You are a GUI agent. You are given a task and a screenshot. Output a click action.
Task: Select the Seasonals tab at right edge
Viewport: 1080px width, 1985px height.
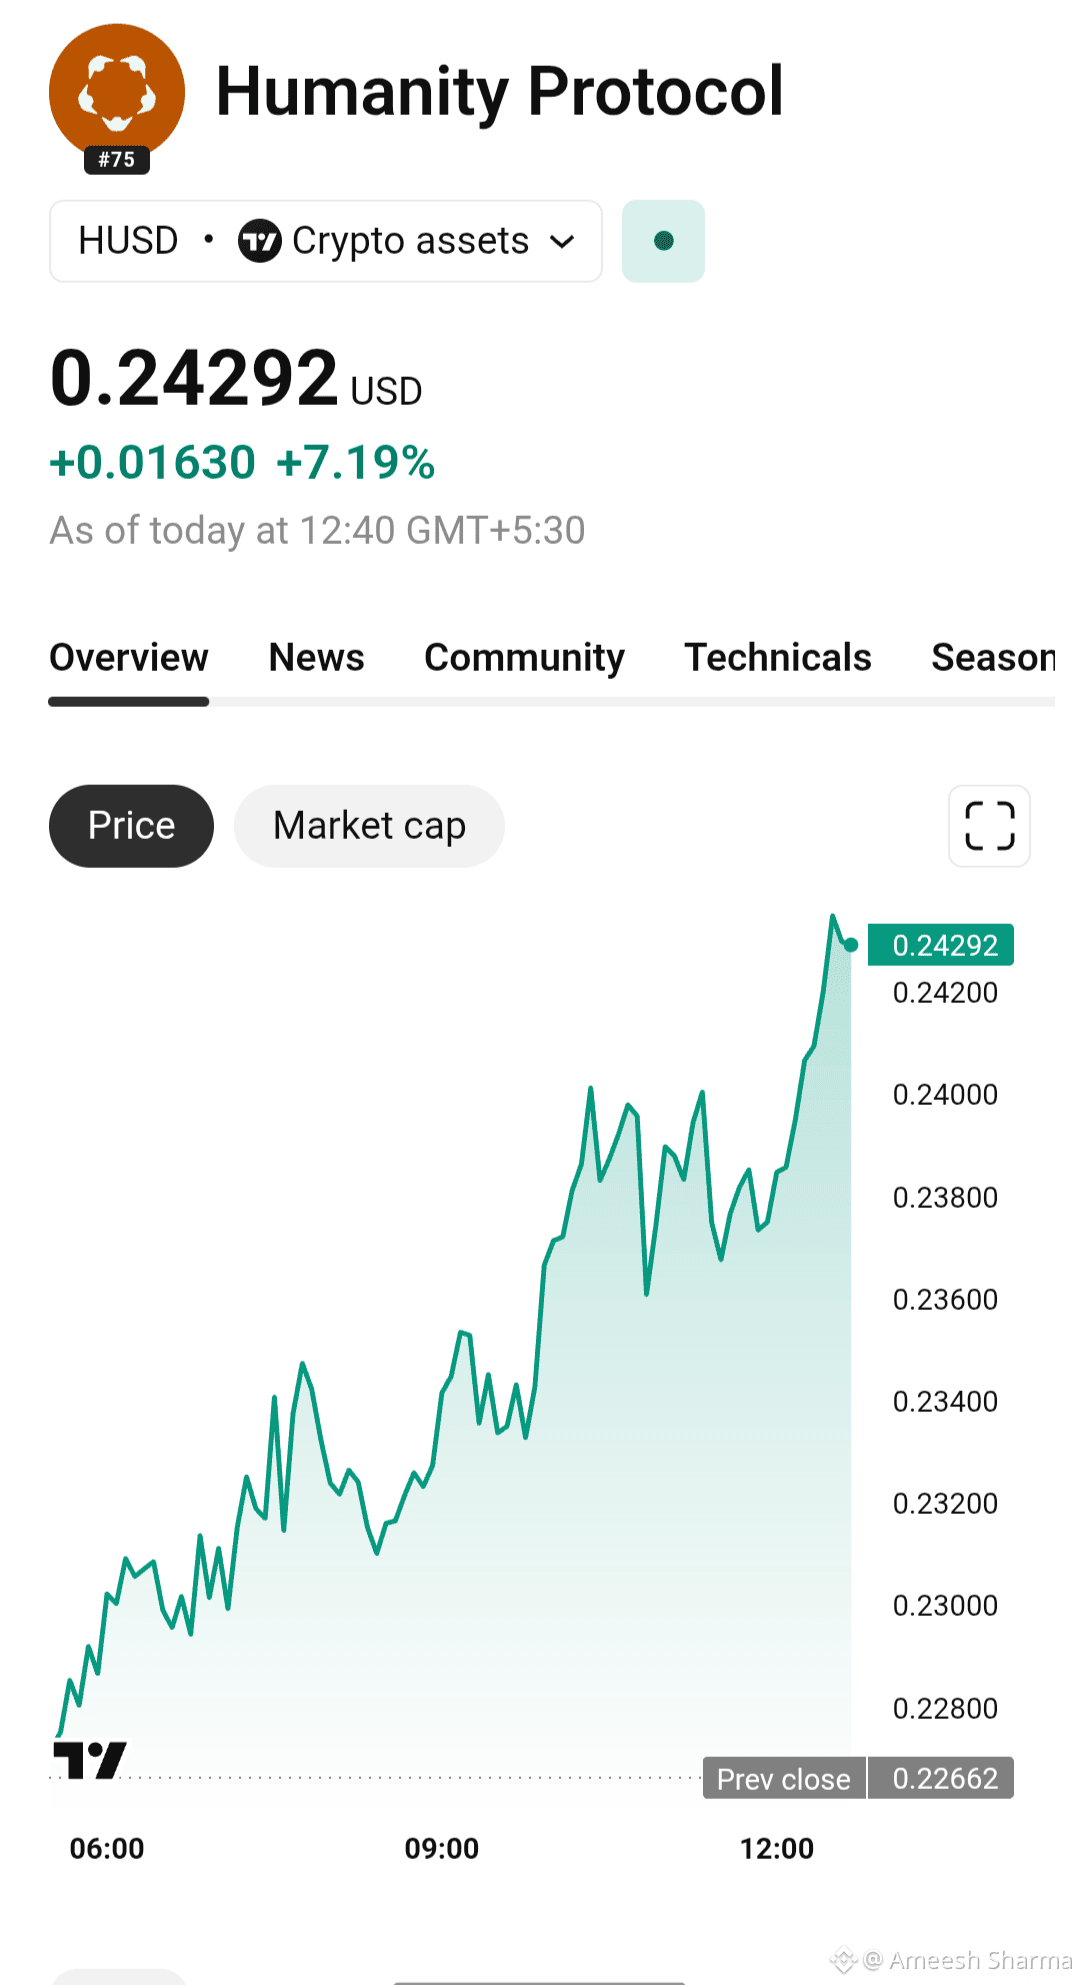(993, 658)
